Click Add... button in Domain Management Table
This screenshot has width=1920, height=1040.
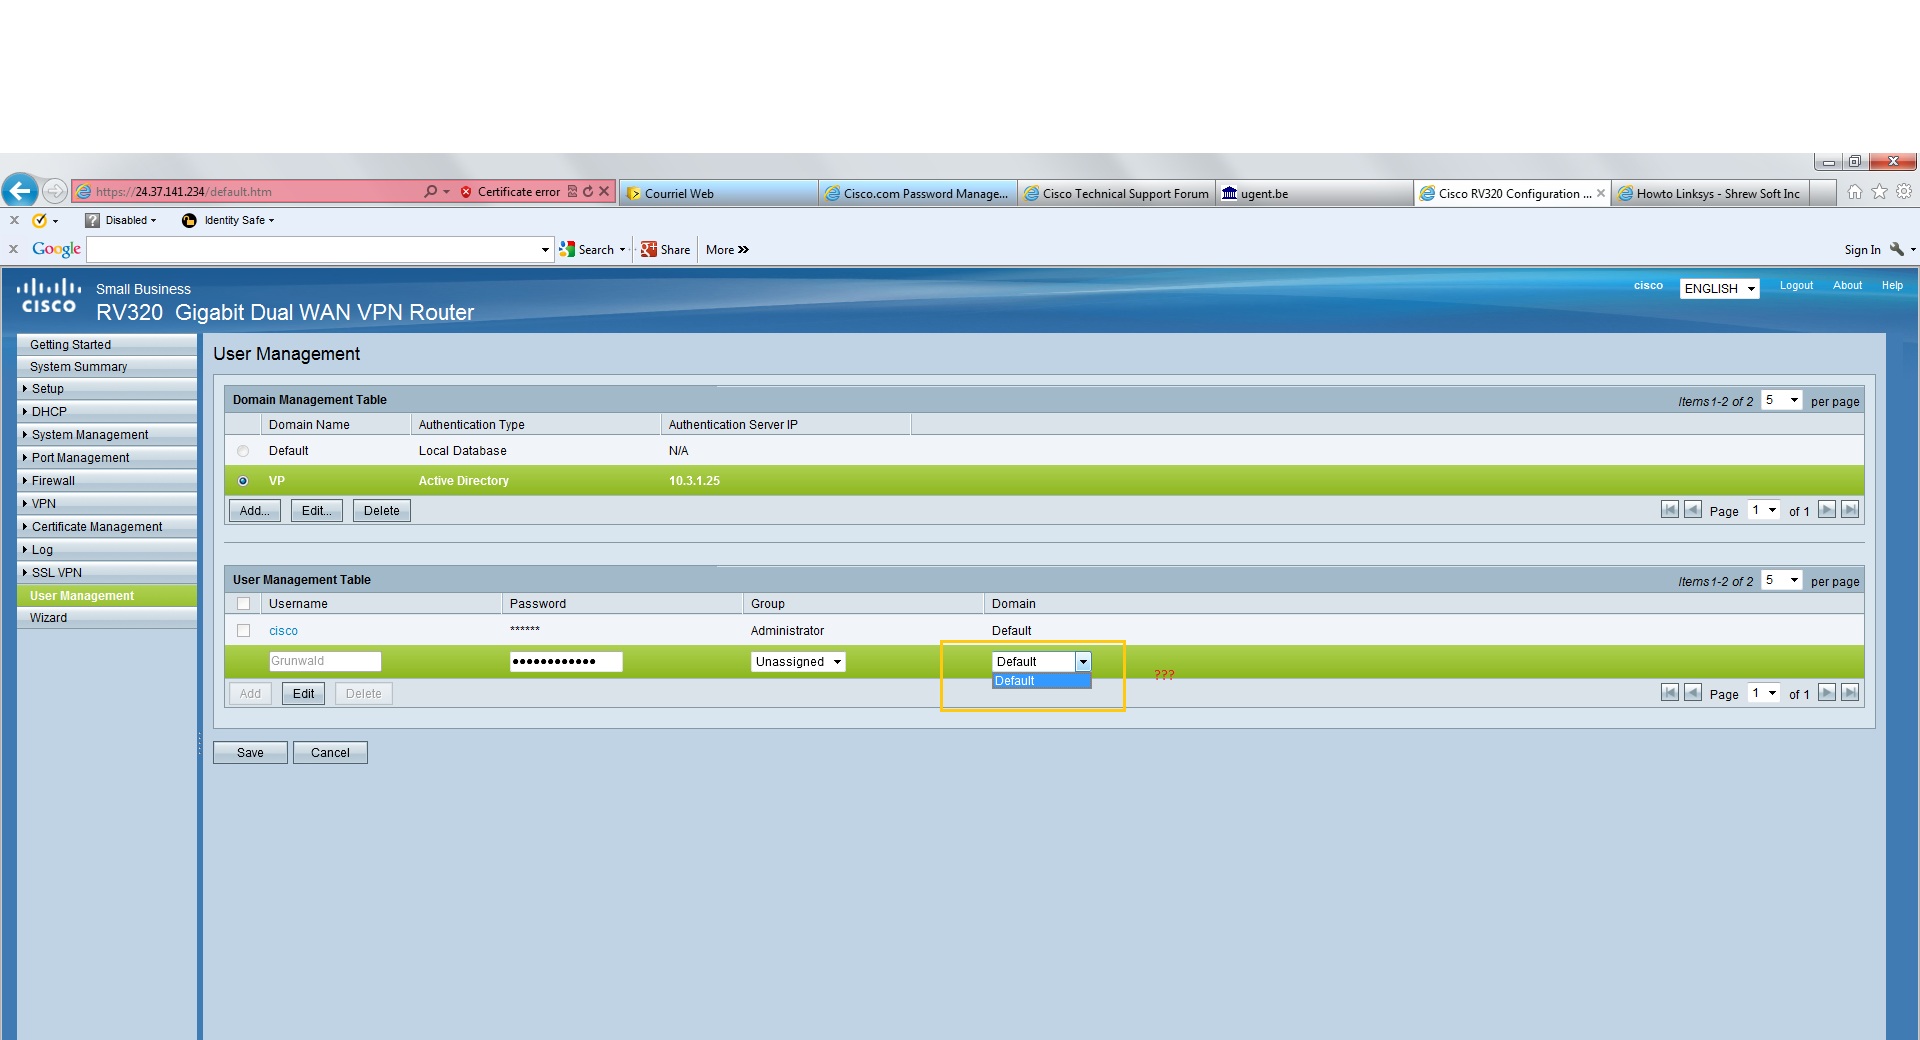point(255,511)
